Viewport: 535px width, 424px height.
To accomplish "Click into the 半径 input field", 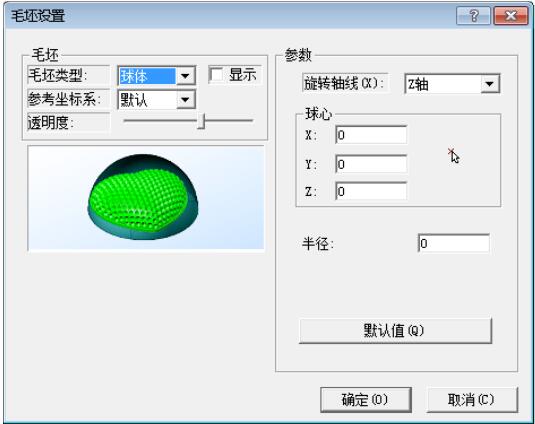I will click(453, 243).
